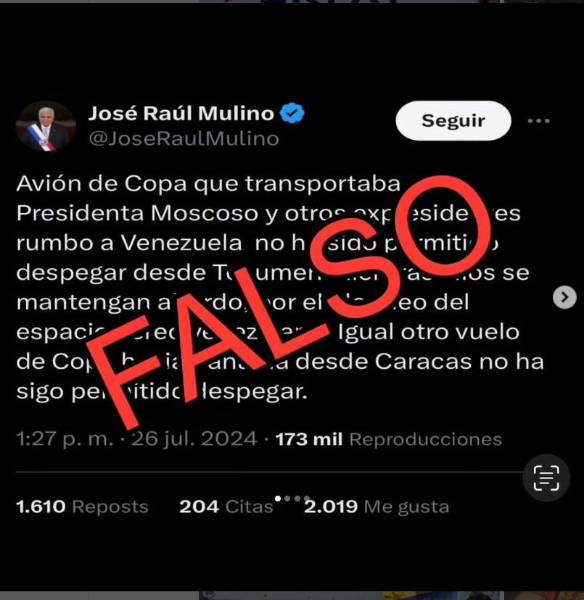Click the blue verified badge
Image resolution: width=584 pixels, height=600 pixels.
click(x=292, y=113)
